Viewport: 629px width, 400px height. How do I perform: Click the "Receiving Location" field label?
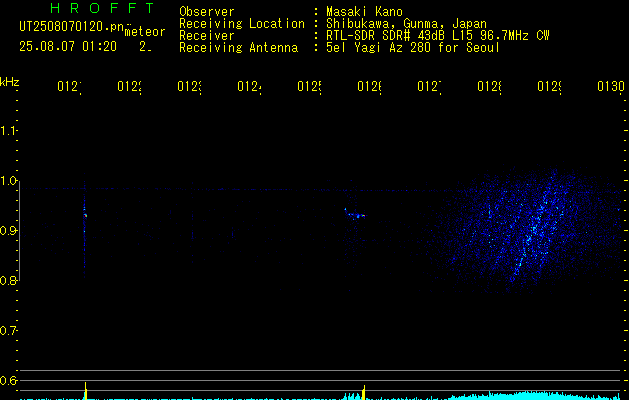(242, 24)
